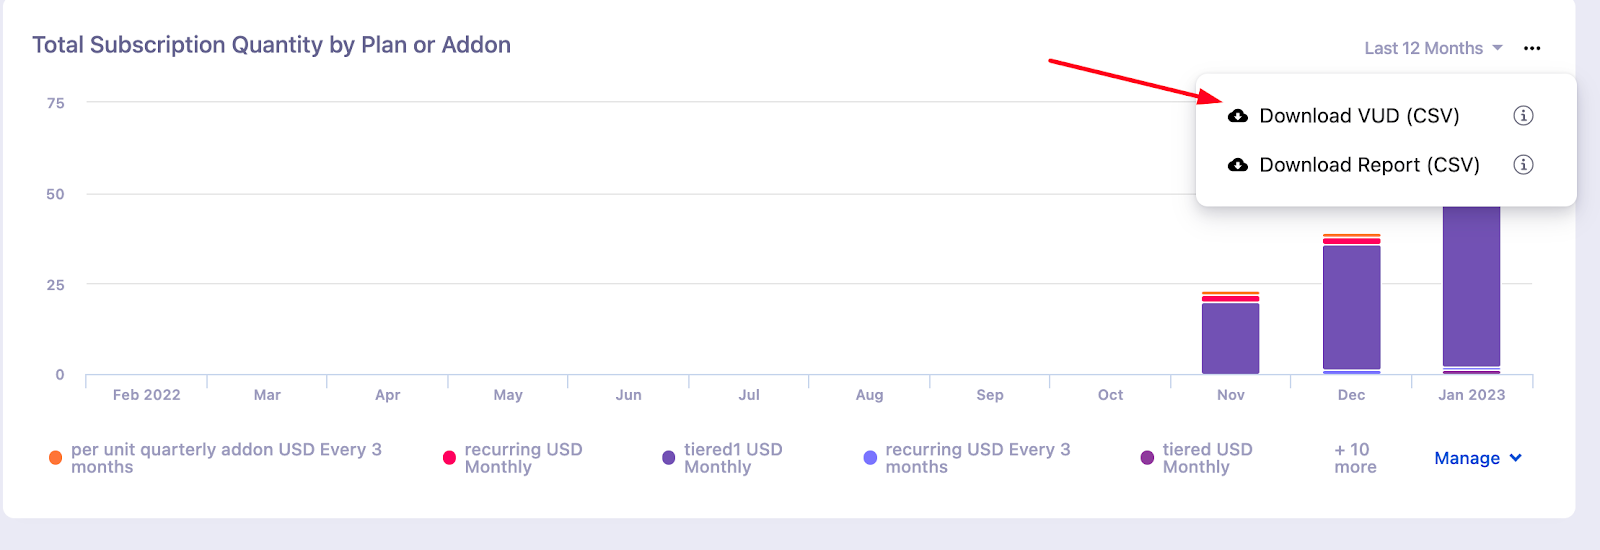
Task: Click the pink recurring USD Monthly dot
Action: [x=450, y=458]
